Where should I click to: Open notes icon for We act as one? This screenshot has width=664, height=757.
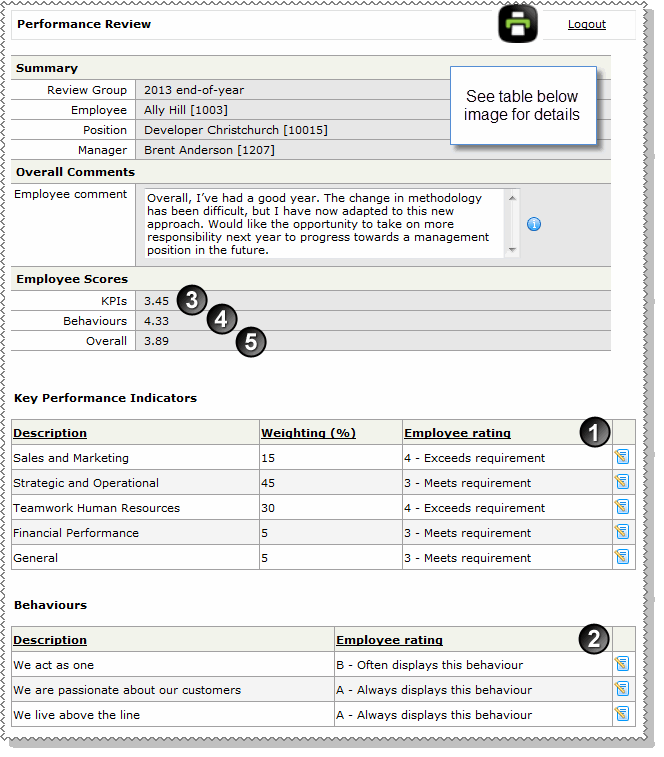coord(622,664)
